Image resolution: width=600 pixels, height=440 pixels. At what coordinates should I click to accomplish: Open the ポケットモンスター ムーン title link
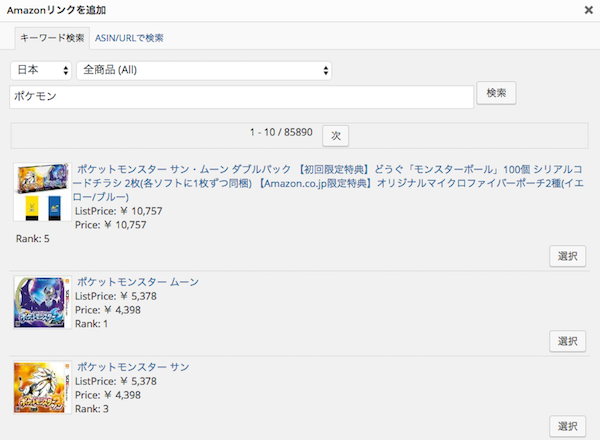tap(138, 282)
